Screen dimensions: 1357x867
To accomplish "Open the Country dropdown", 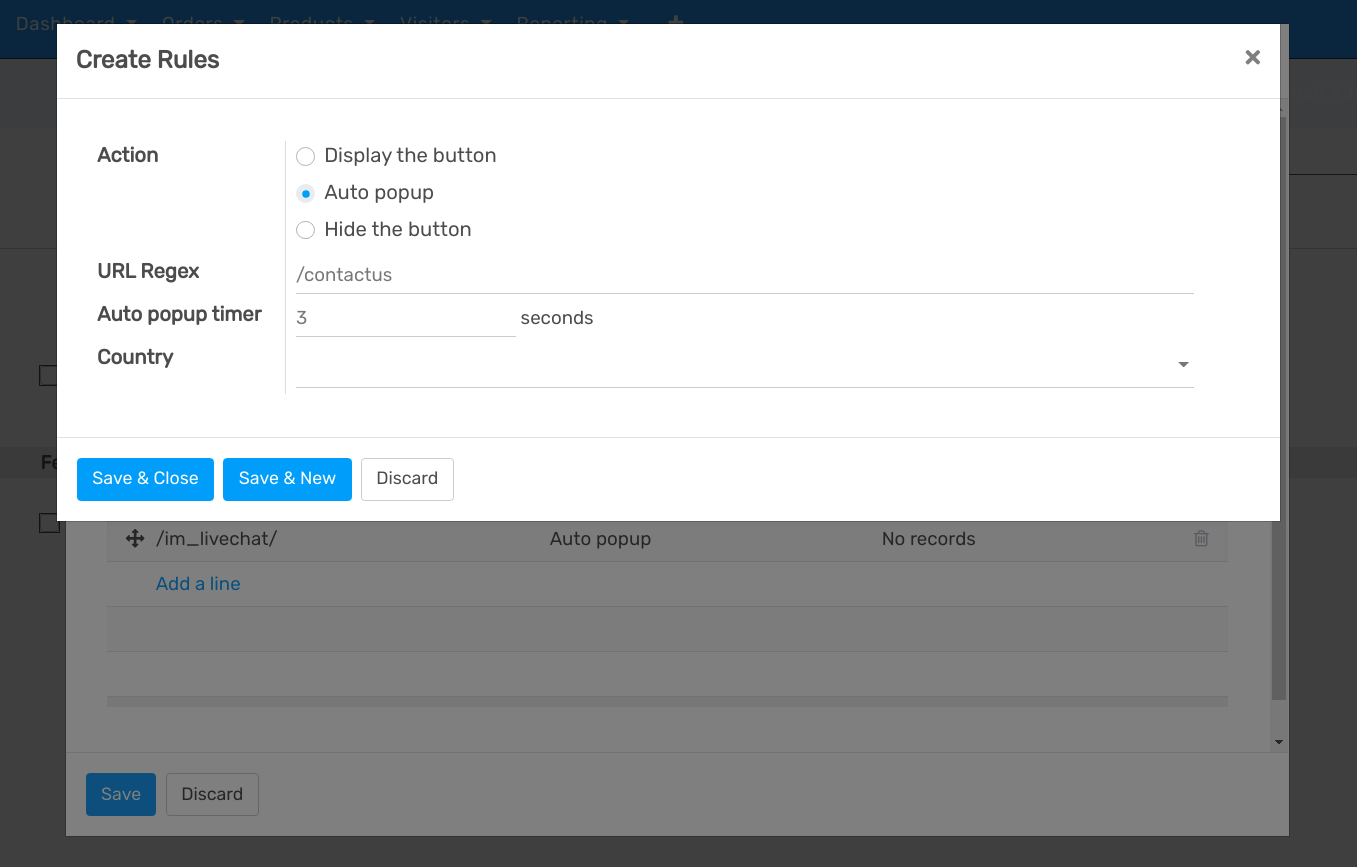I will pos(1182,365).
